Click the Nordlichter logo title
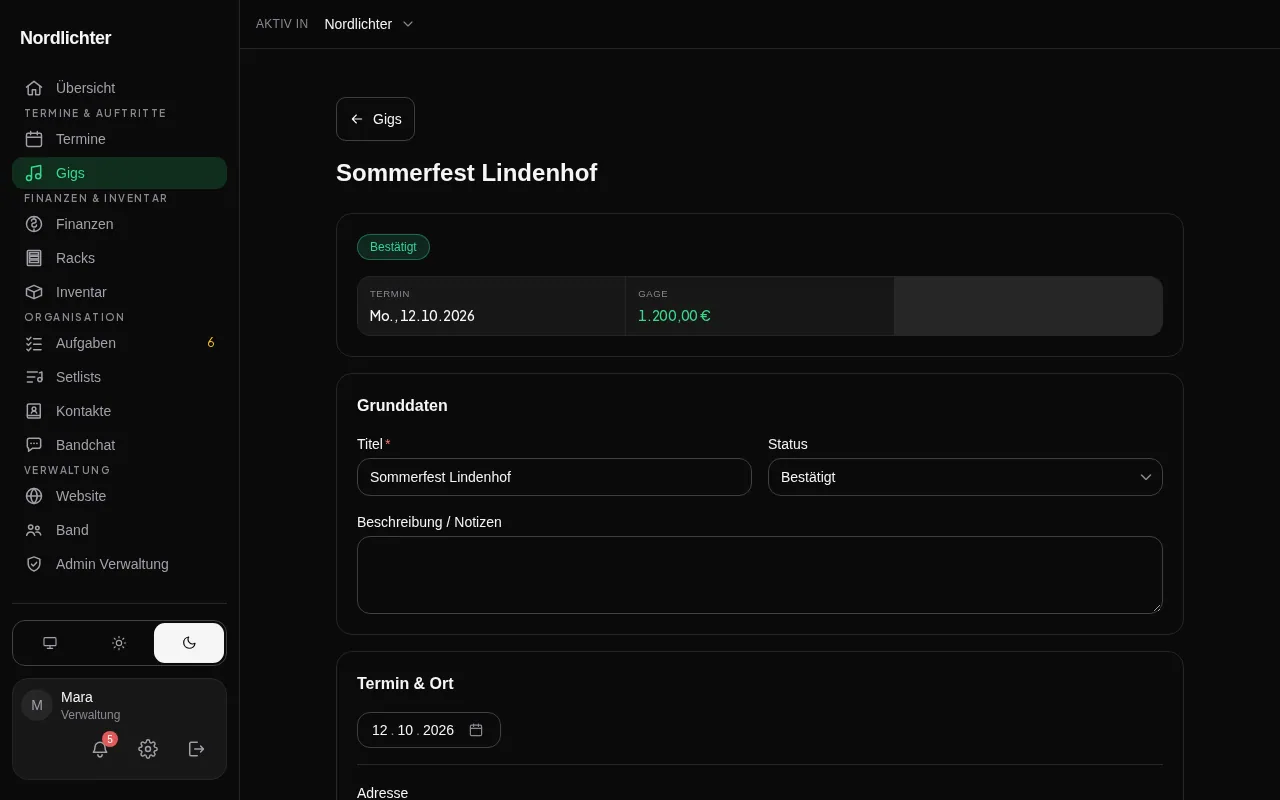1280x800 pixels. click(66, 38)
